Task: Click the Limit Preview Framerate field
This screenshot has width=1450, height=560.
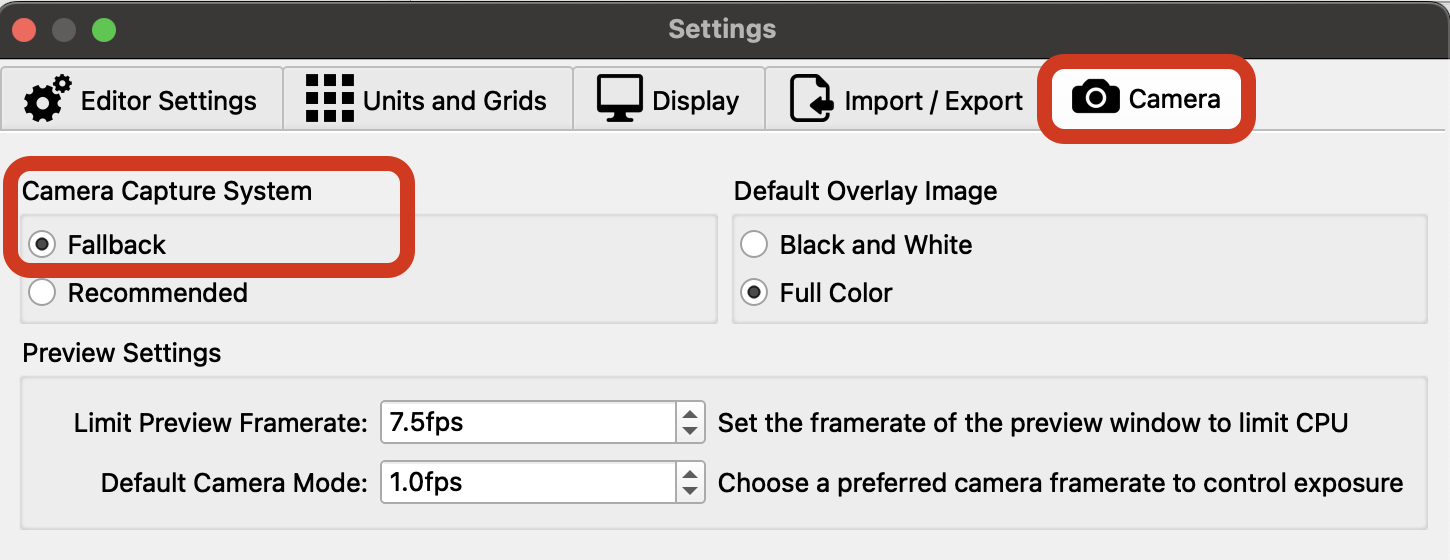Action: click(x=528, y=422)
